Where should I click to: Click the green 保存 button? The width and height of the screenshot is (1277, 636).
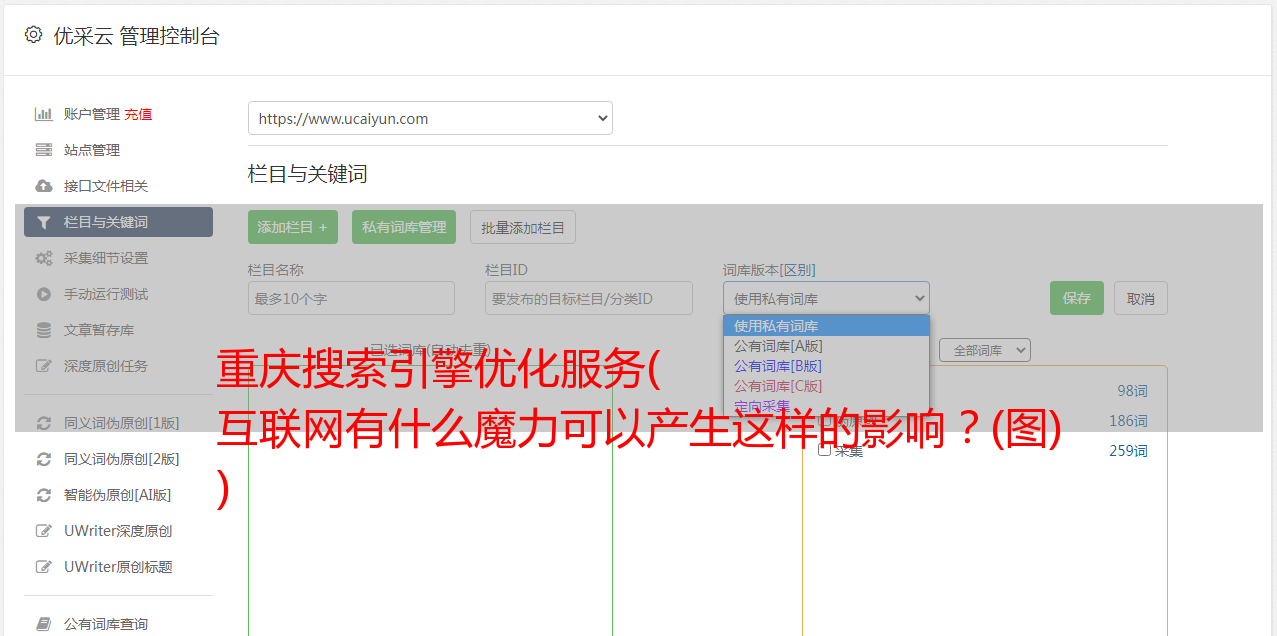1077,298
